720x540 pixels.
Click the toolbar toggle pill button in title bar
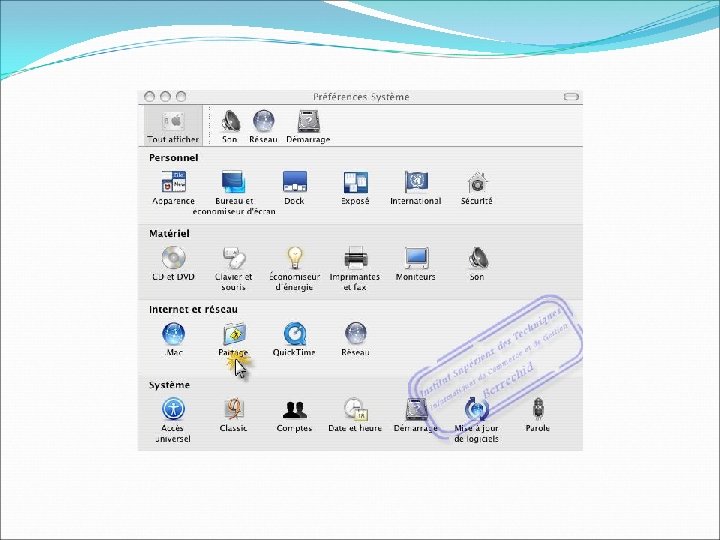pos(571,96)
